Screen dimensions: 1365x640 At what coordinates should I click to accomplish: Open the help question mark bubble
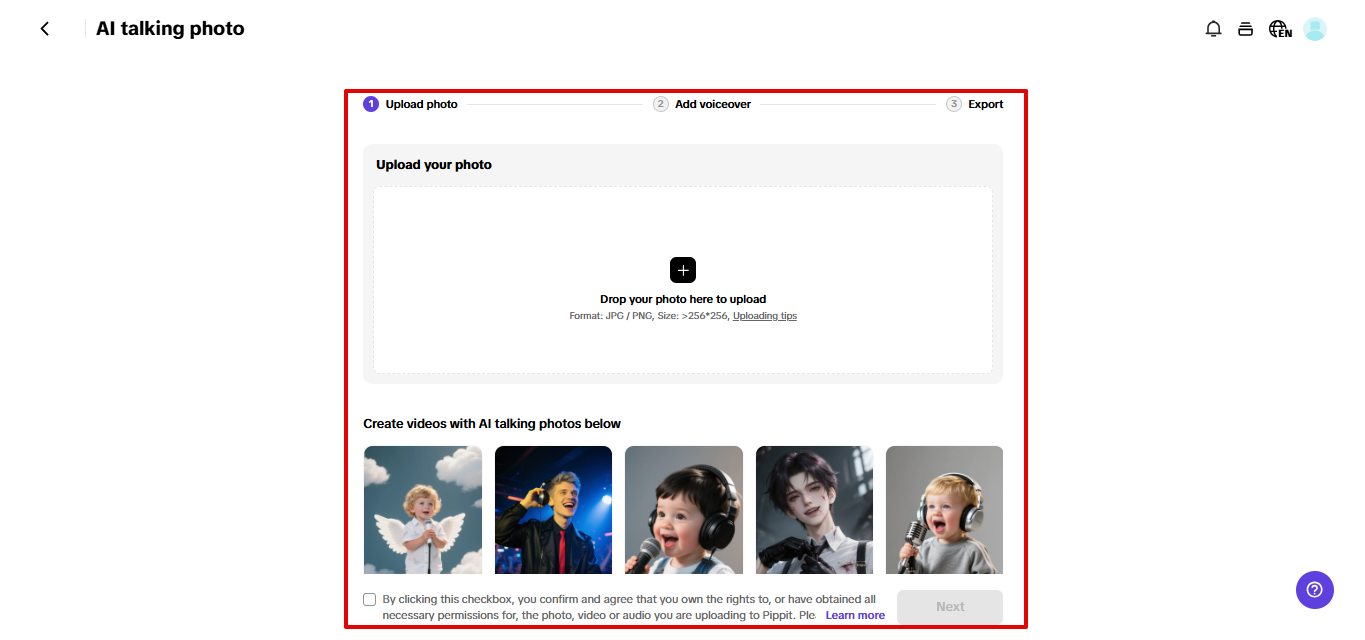(1314, 590)
